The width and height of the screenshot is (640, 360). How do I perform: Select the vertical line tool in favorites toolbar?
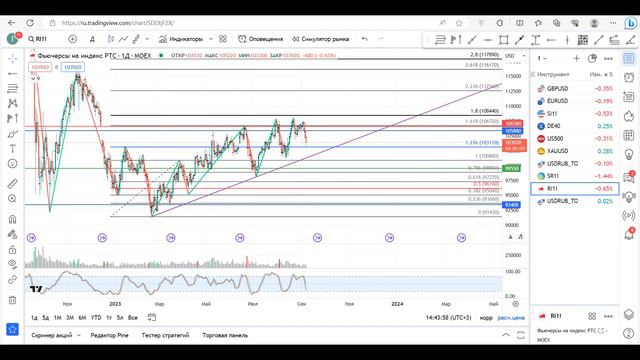pyautogui.click(x=567, y=40)
